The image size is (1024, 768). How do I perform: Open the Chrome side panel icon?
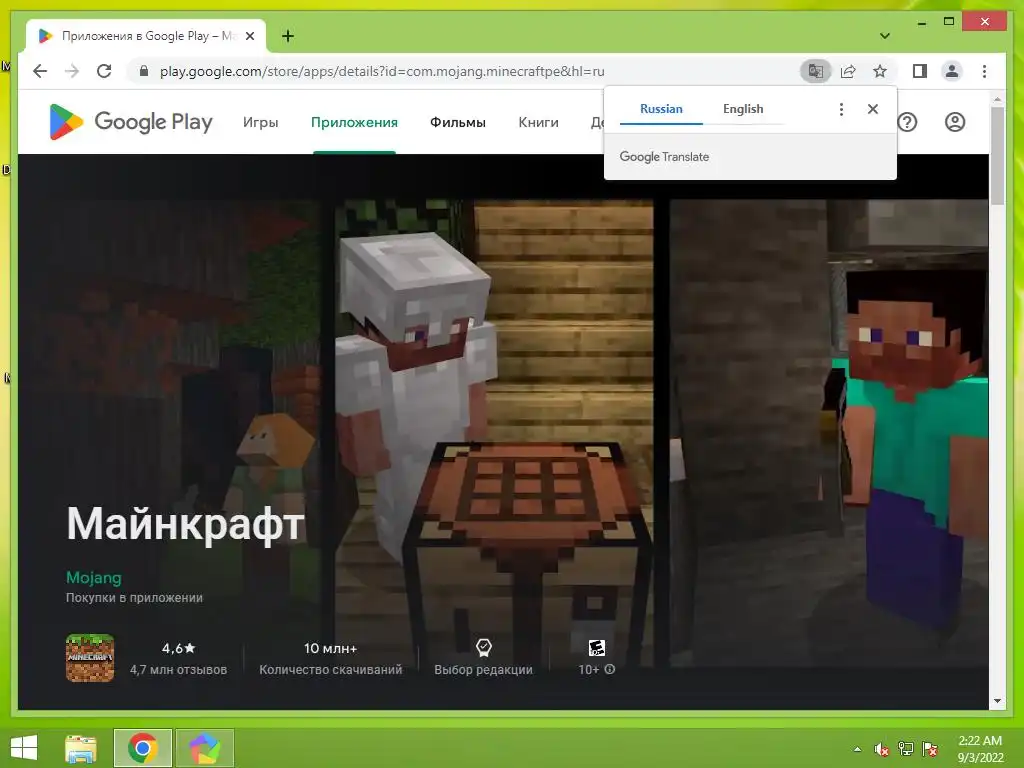pos(920,71)
